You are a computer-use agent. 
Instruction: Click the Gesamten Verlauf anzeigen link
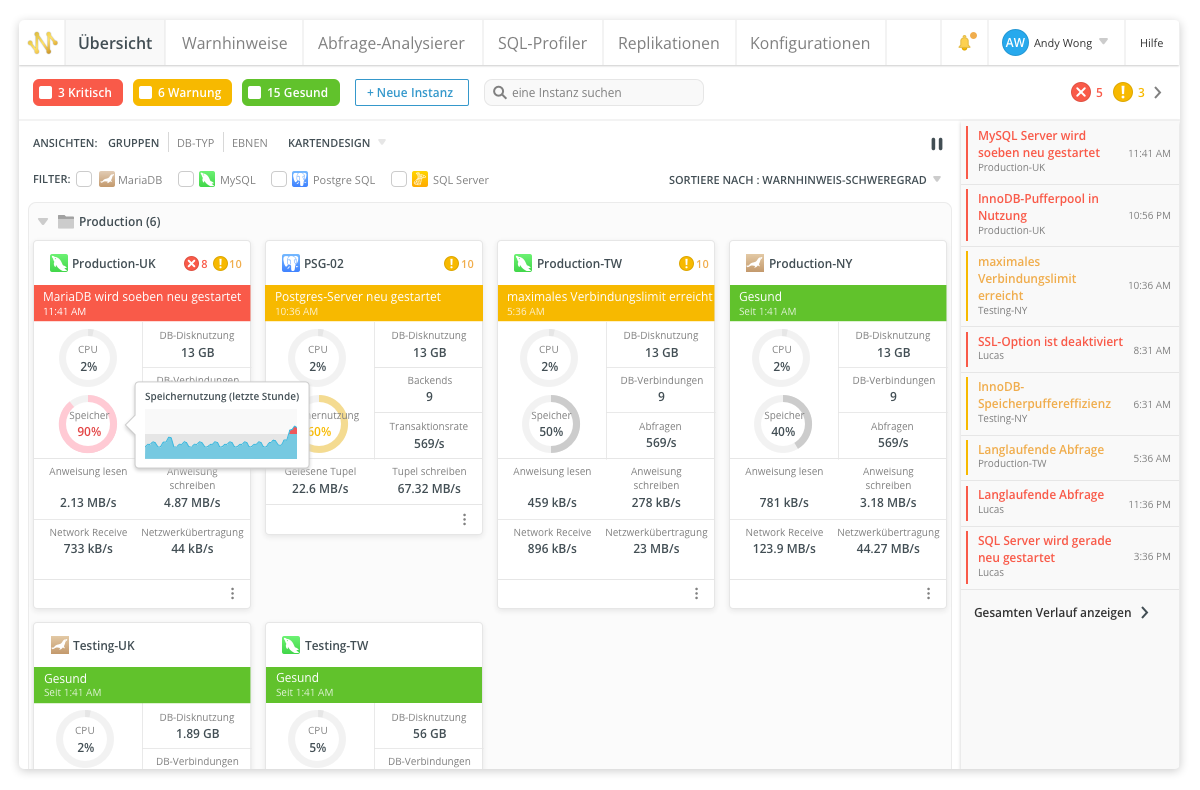1053,612
